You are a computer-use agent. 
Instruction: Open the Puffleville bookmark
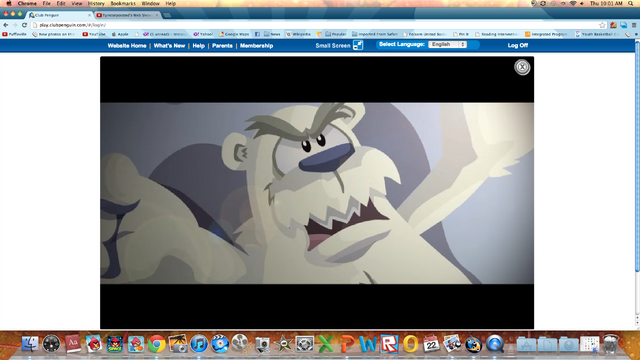tap(15, 34)
